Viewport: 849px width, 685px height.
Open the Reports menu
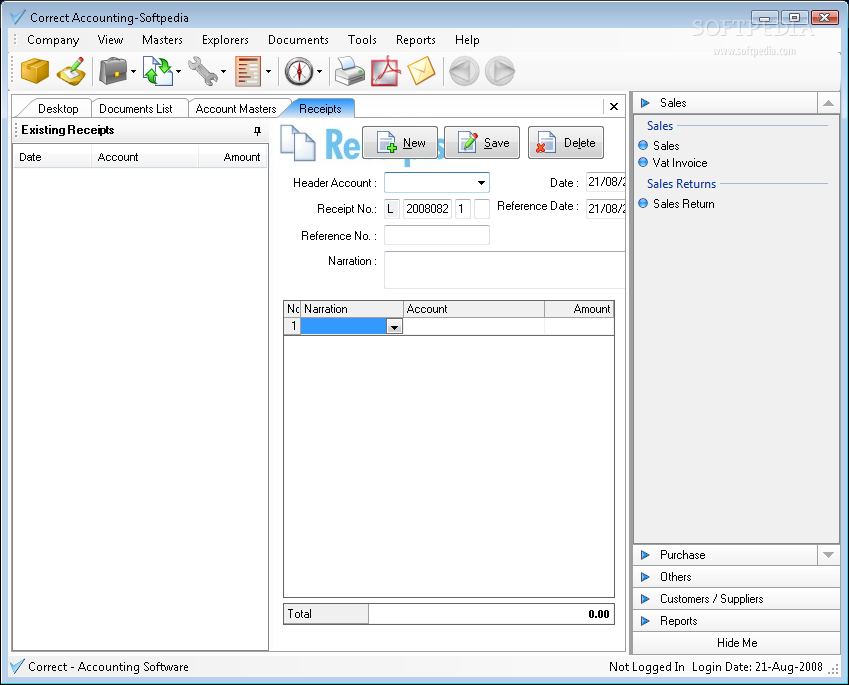coord(415,40)
